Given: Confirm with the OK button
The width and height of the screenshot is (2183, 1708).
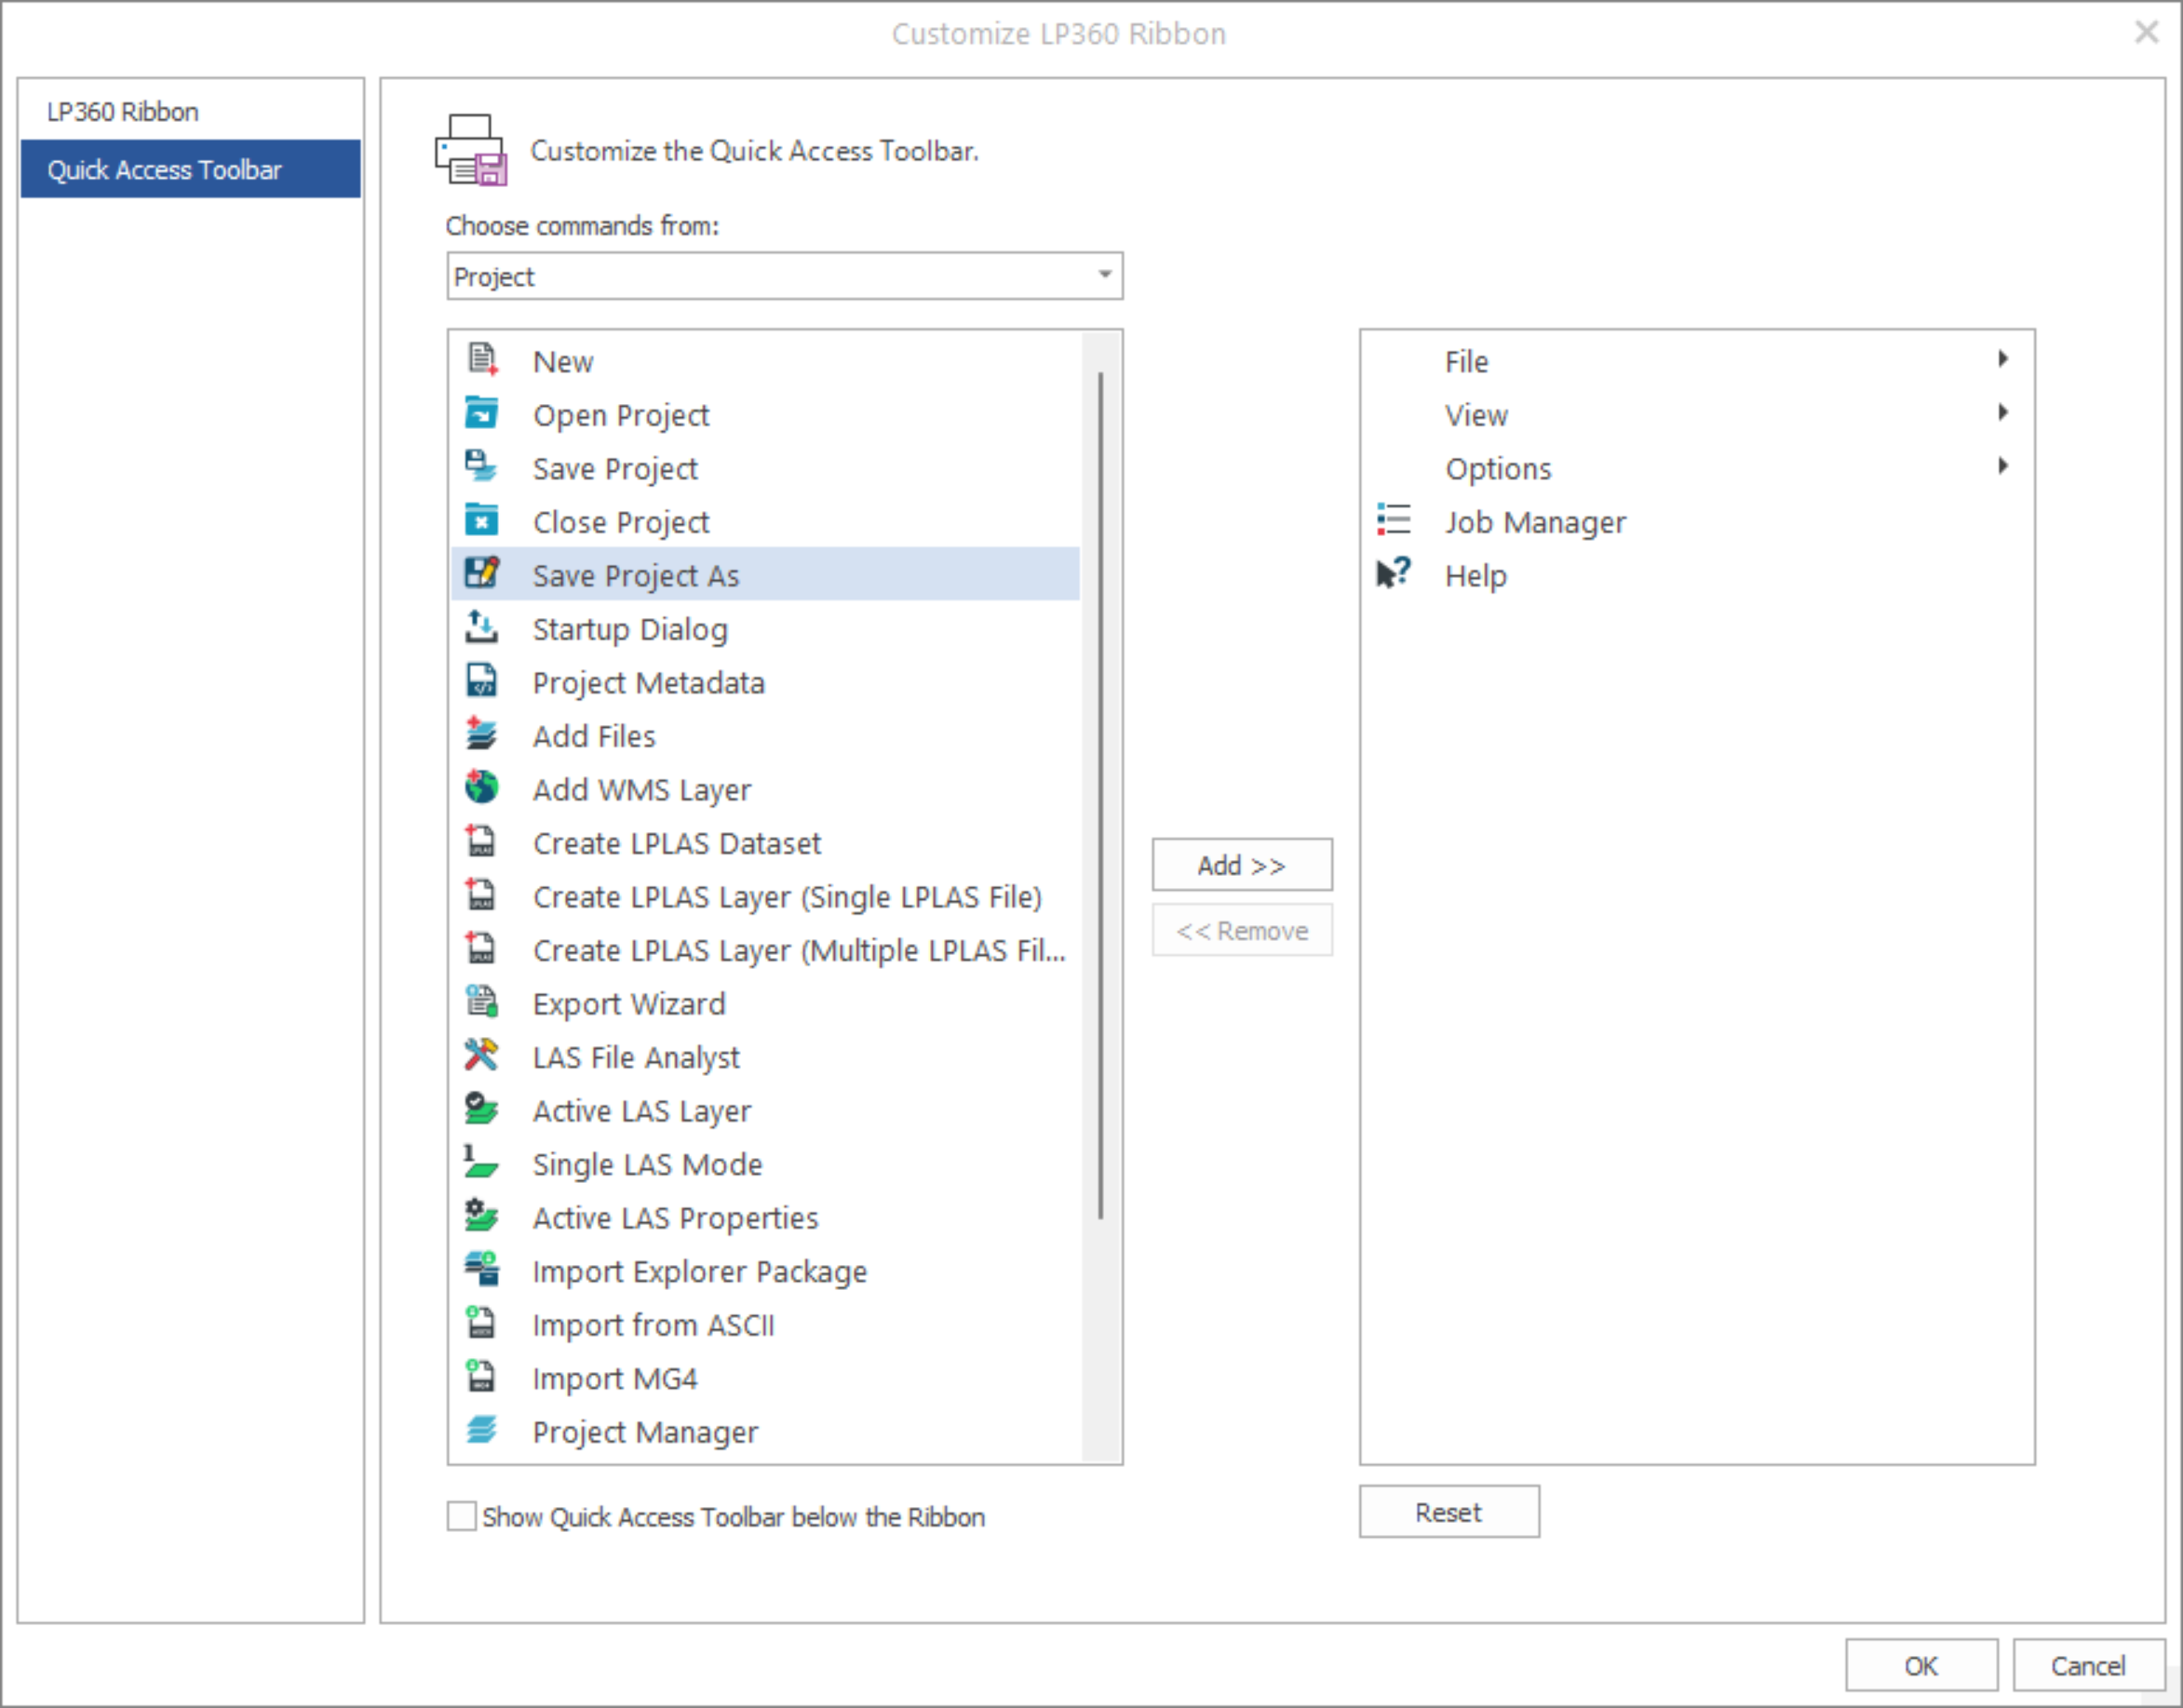Looking at the screenshot, I should point(1921,1666).
